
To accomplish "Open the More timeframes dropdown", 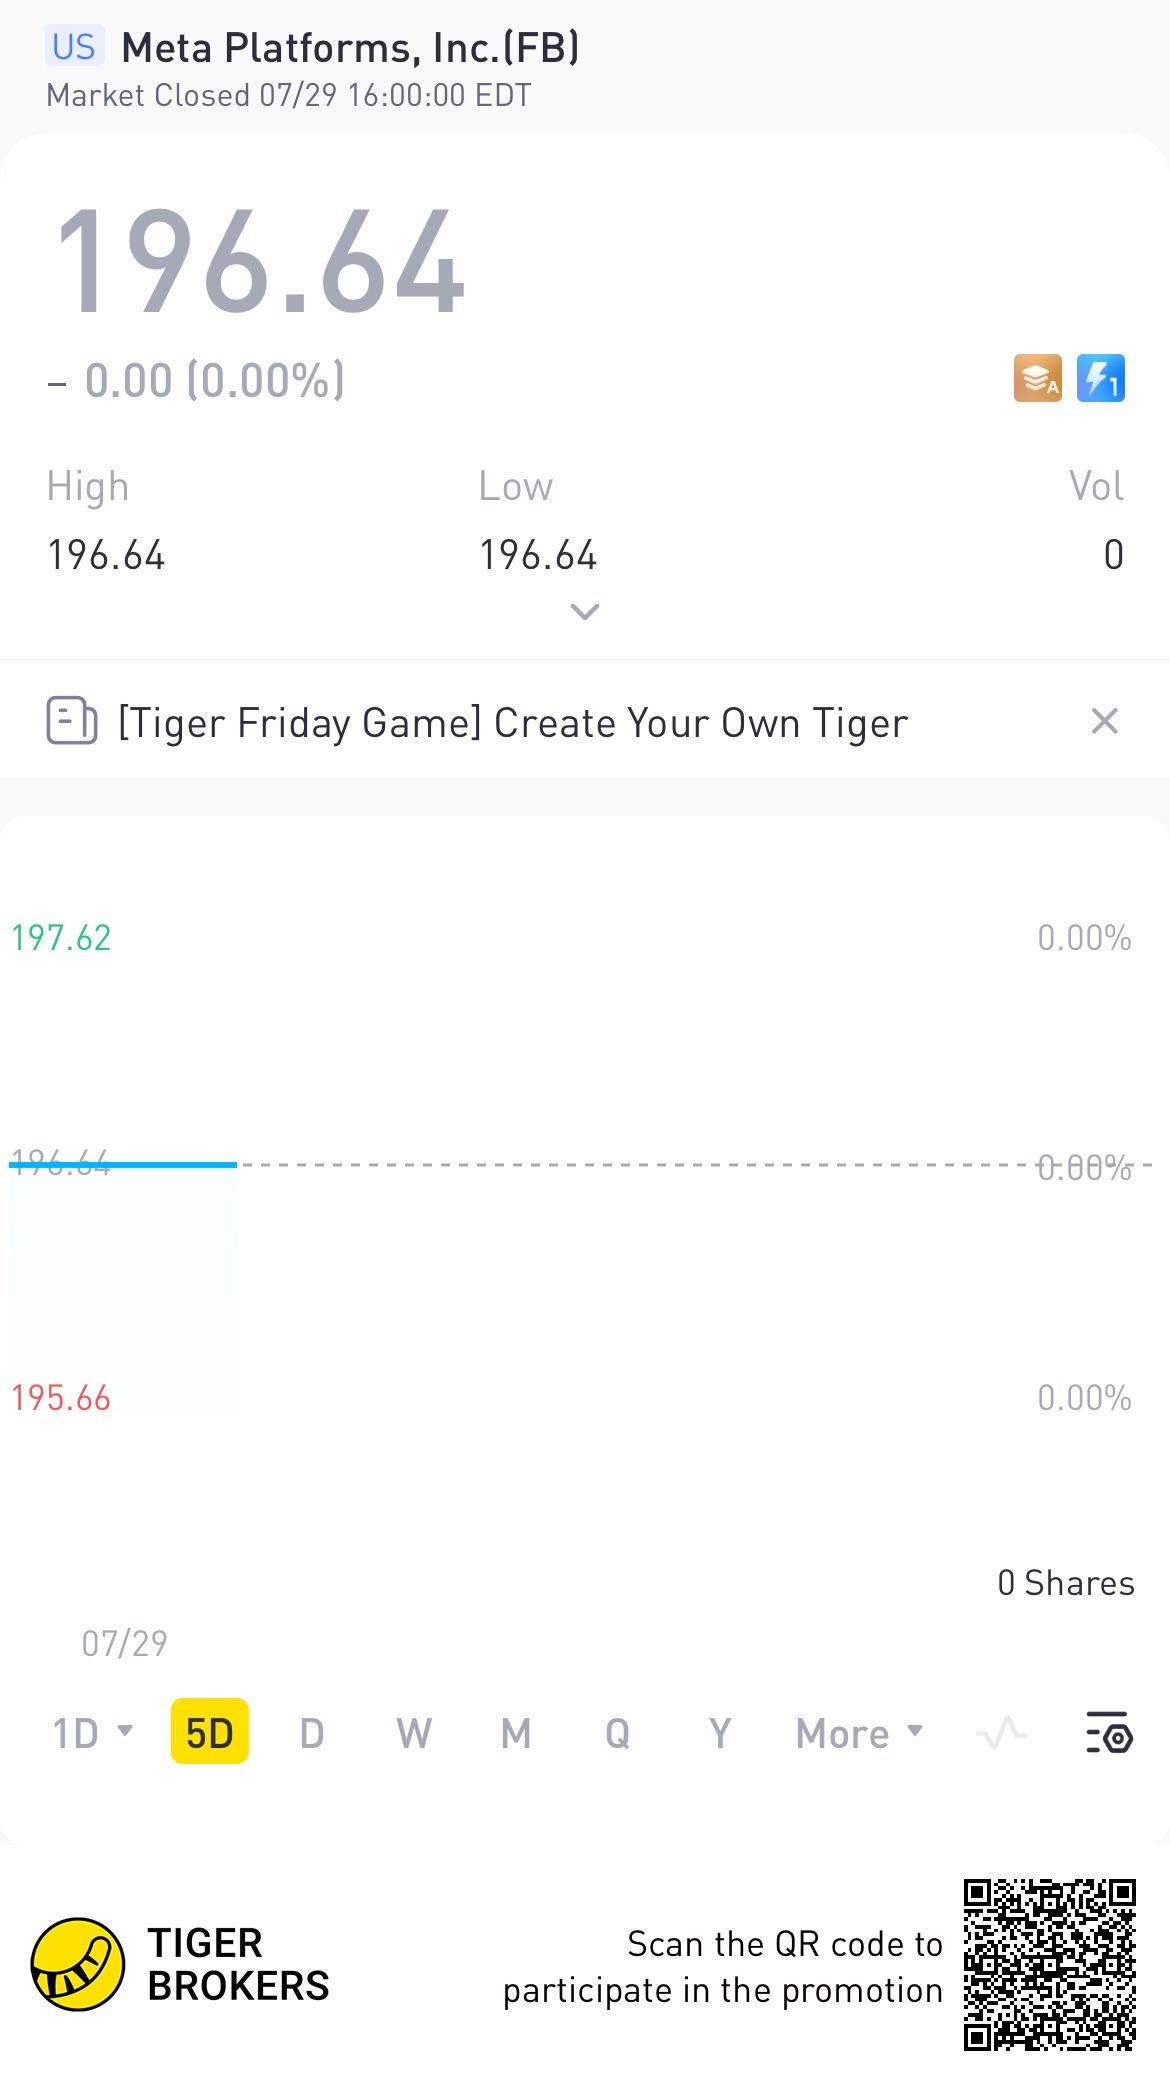I will point(859,1733).
